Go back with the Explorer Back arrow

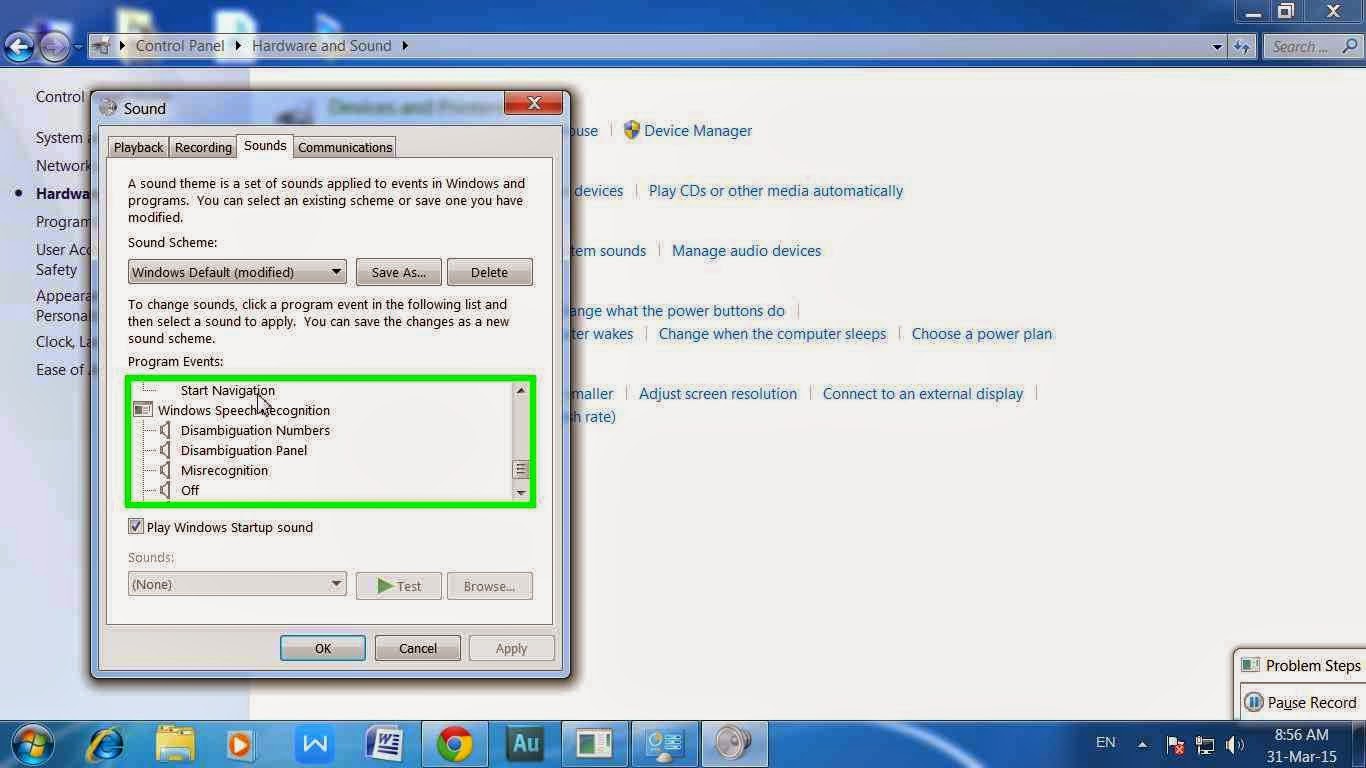tap(19, 46)
